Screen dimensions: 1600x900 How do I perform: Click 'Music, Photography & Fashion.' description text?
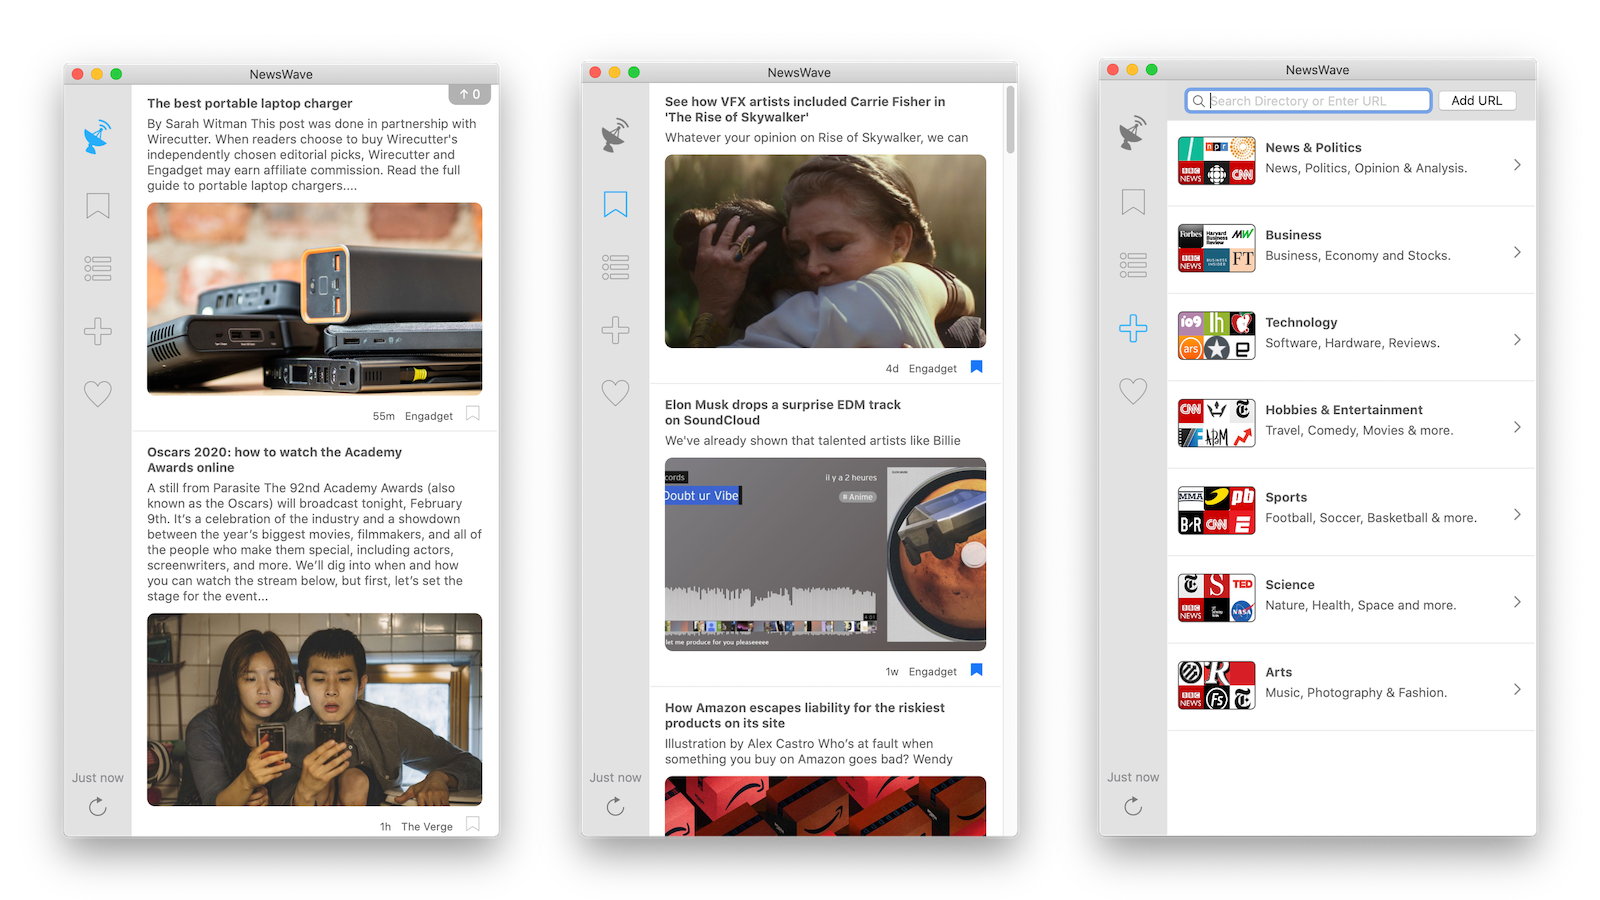pyautogui.click(x=1356, y=693)
